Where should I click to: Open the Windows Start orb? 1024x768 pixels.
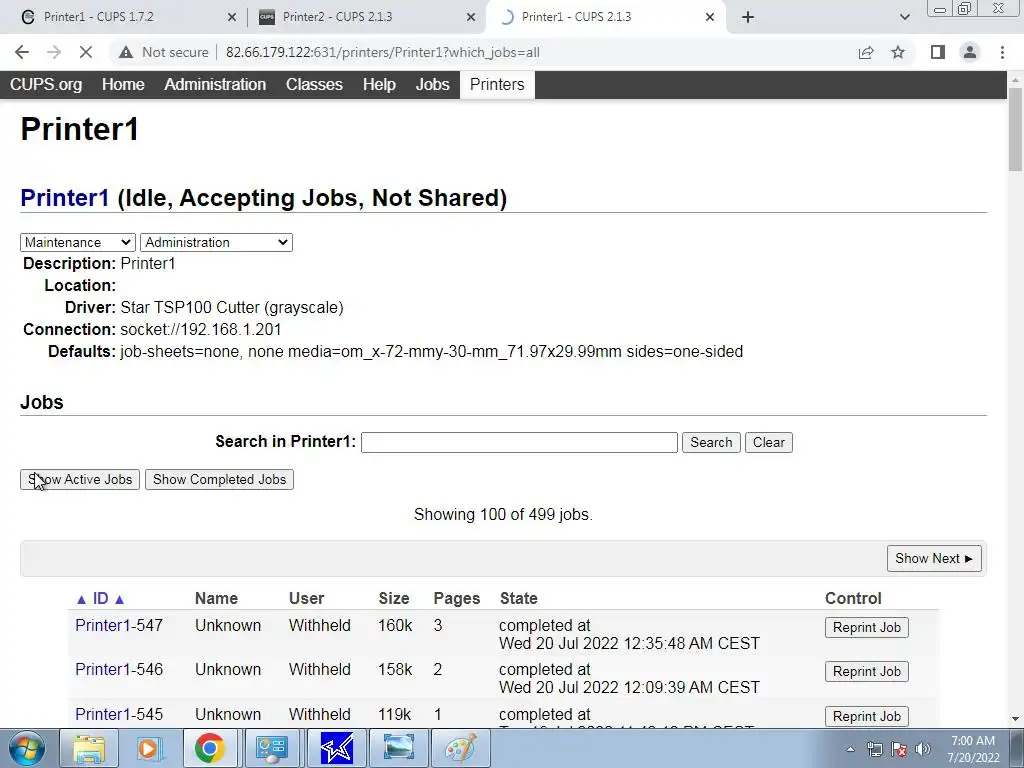26,748
